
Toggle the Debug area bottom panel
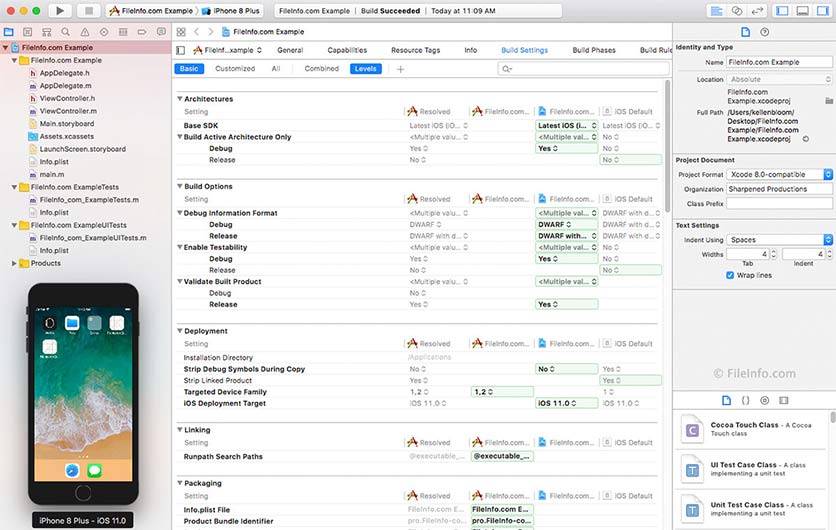pos(802,10)
